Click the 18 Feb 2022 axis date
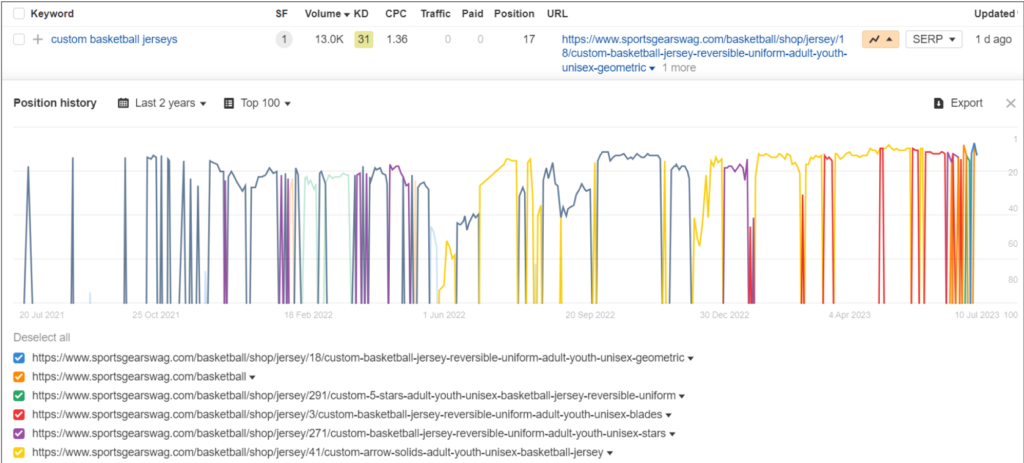The image size is (1024, 463). (x=308, y=315)
